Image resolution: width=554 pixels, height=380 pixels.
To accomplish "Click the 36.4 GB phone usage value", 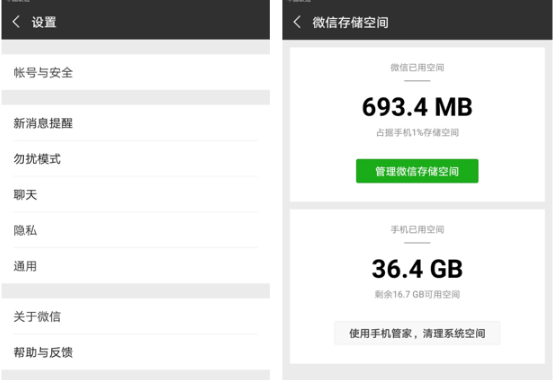I will (417, 269).
